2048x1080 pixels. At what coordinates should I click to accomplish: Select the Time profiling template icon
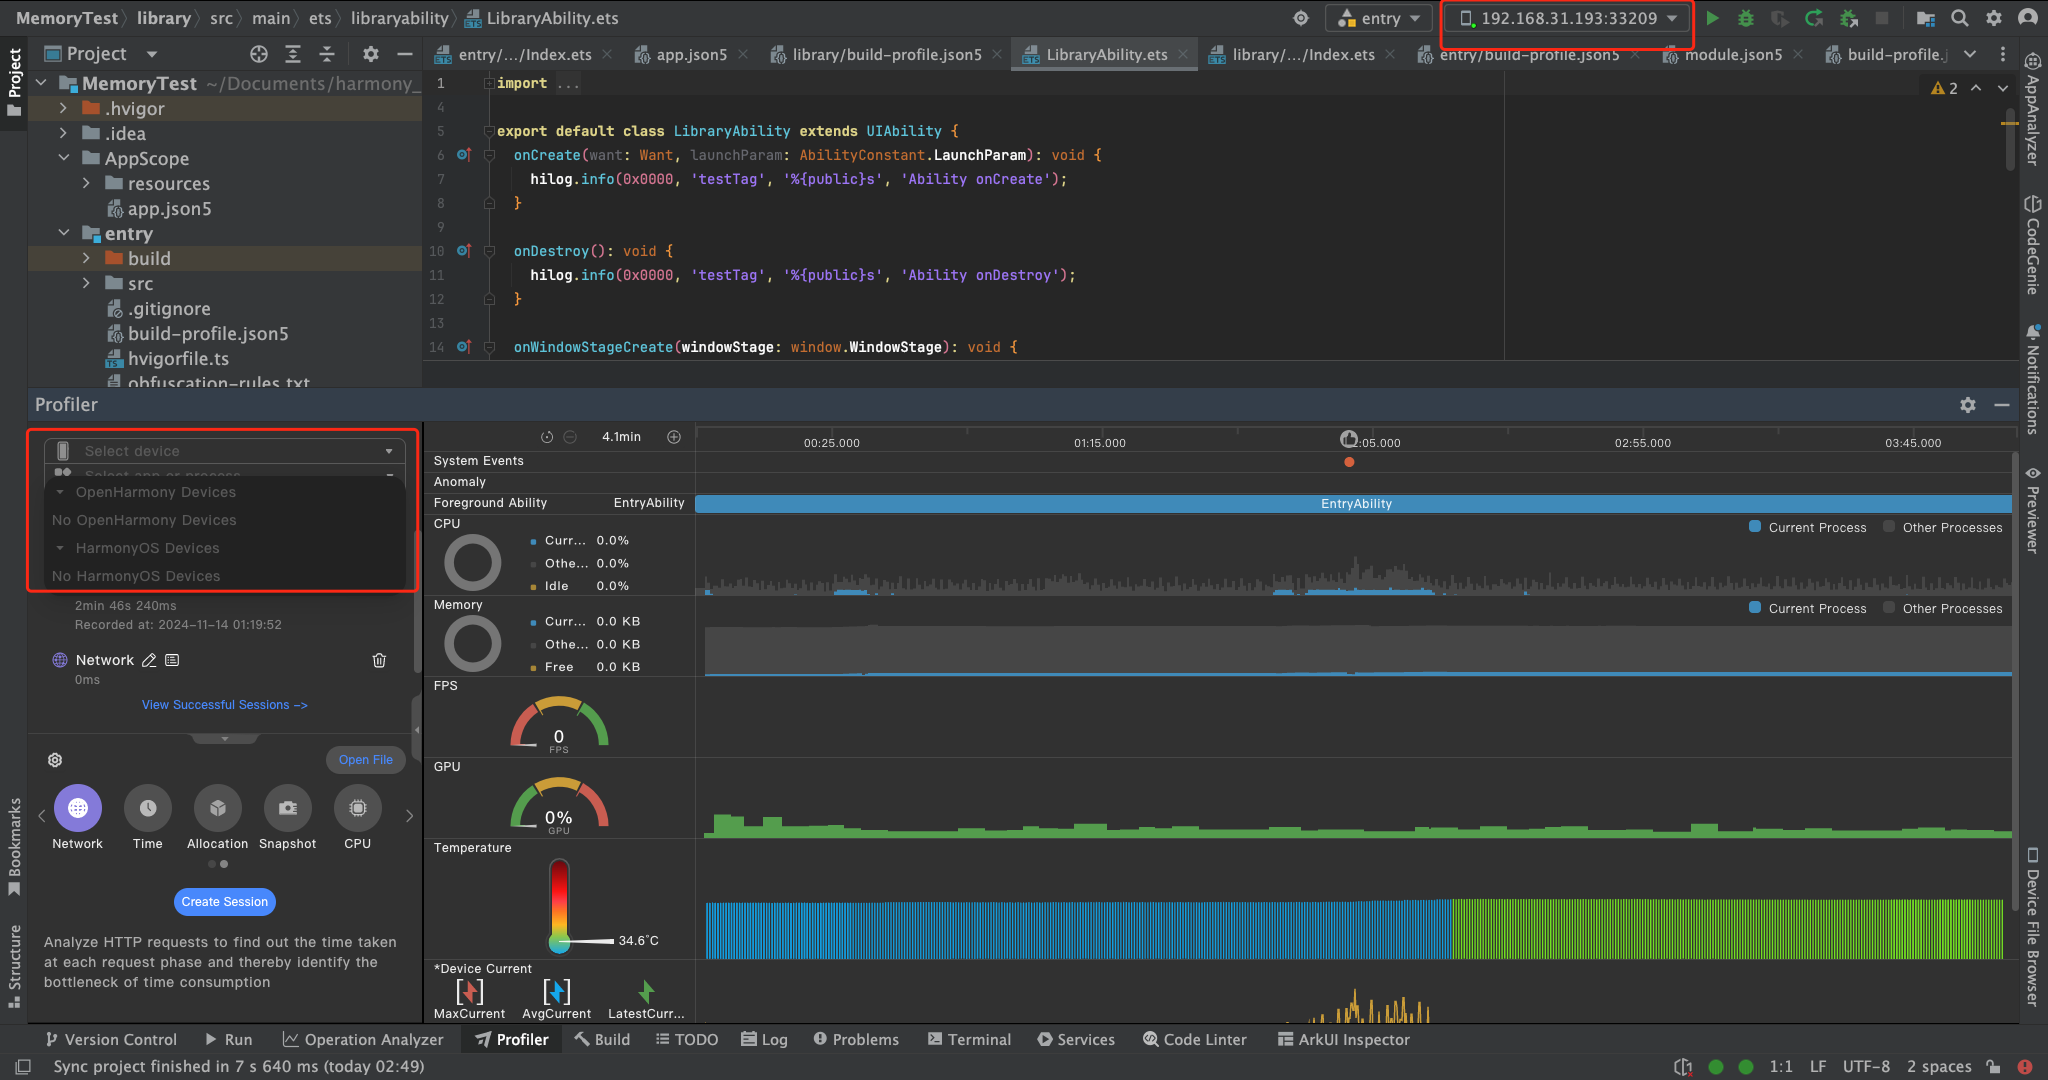[x=148, y=808]
